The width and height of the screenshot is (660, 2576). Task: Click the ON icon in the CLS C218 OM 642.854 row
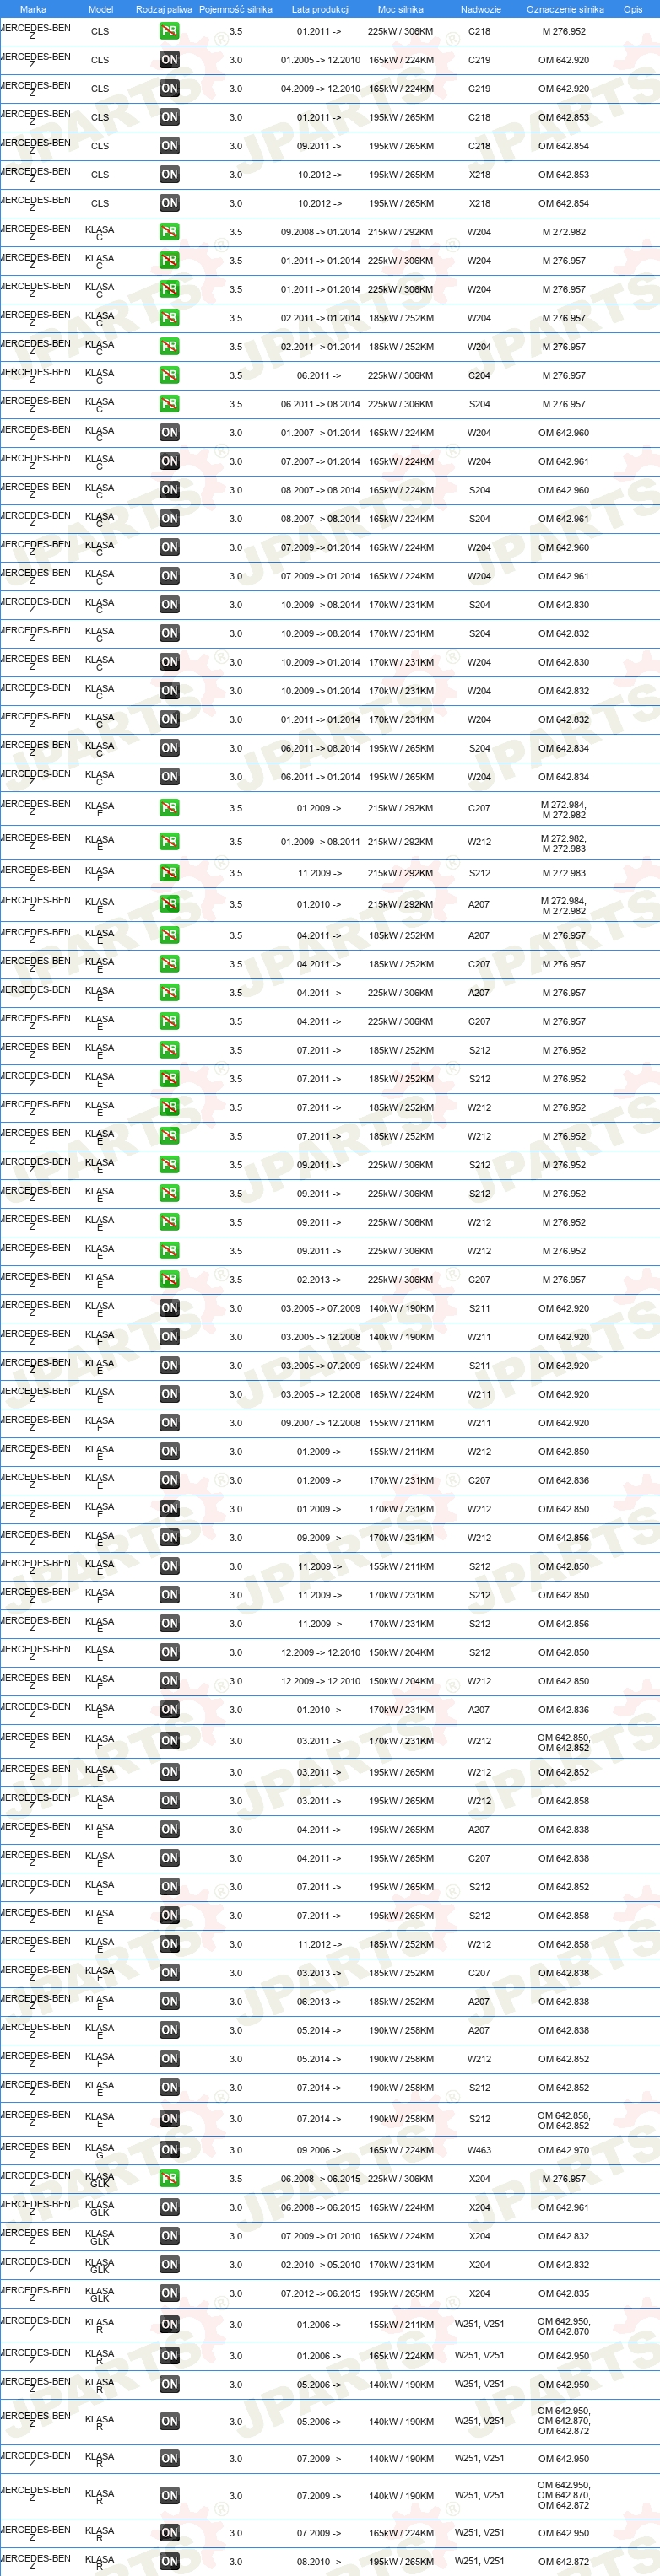click(169, 146)
